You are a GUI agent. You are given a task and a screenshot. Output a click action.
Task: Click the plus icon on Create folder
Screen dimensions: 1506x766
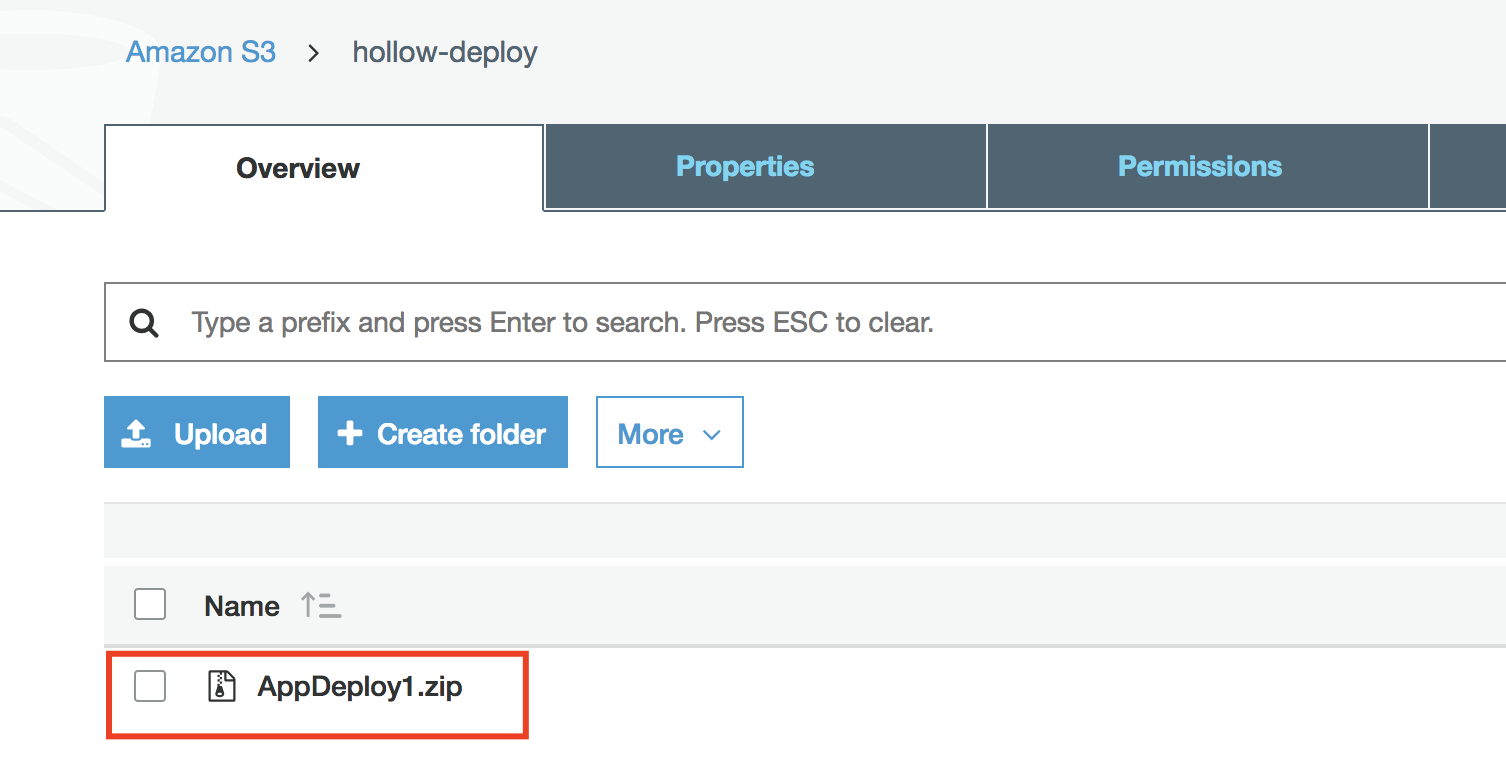(x=349, y=433)
